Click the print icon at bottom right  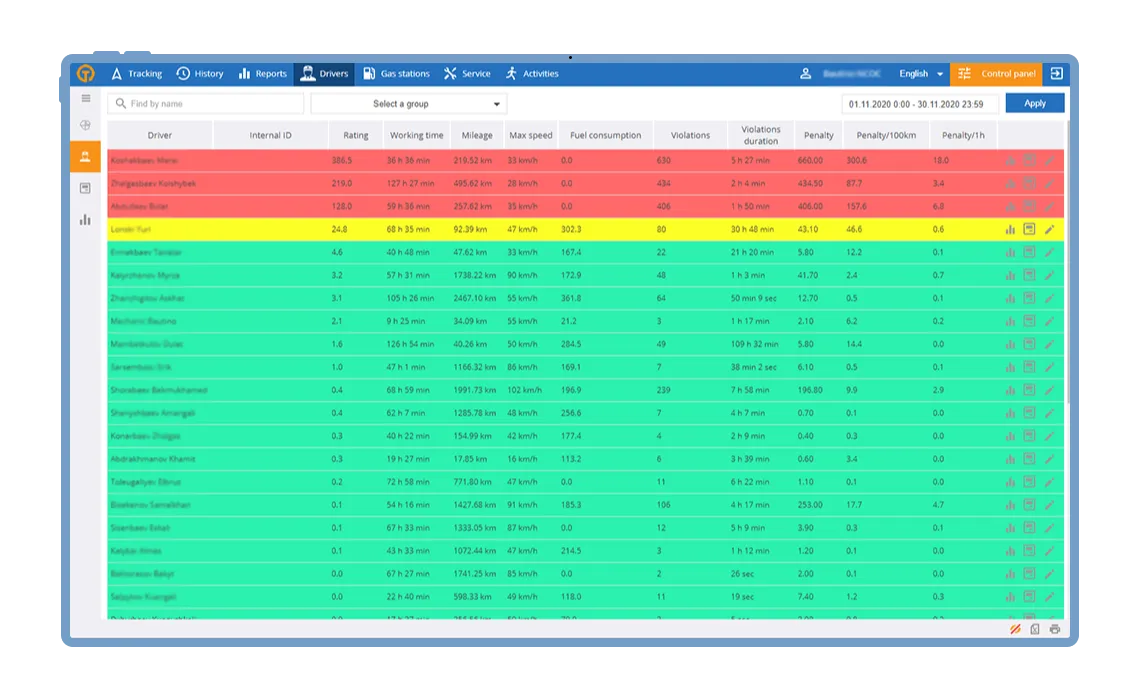tap(1052, 629)
